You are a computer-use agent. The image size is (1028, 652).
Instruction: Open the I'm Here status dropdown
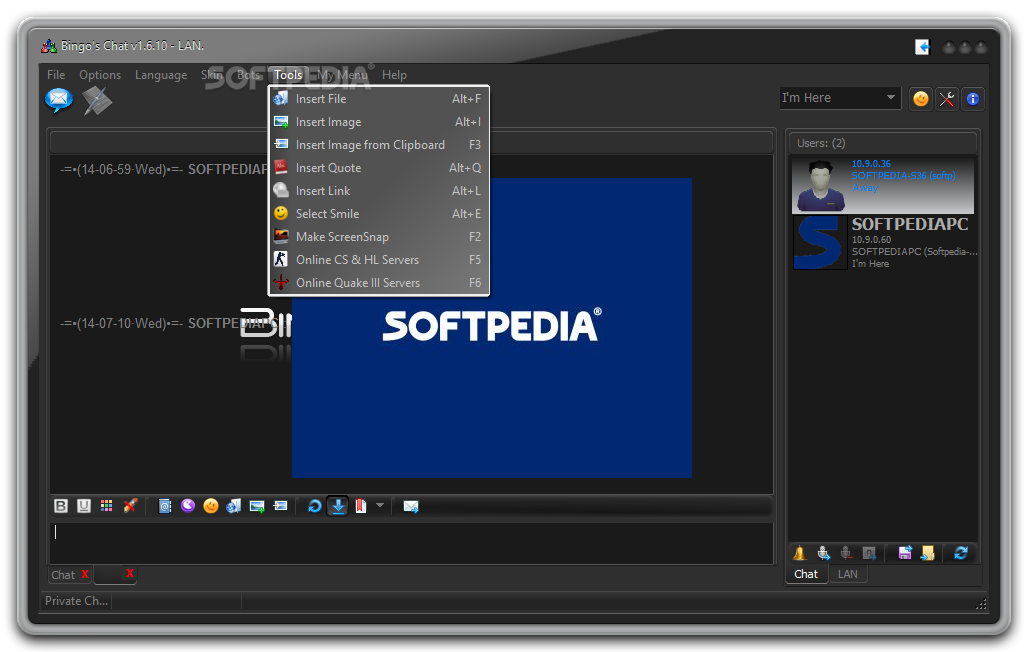click(840, 98)
